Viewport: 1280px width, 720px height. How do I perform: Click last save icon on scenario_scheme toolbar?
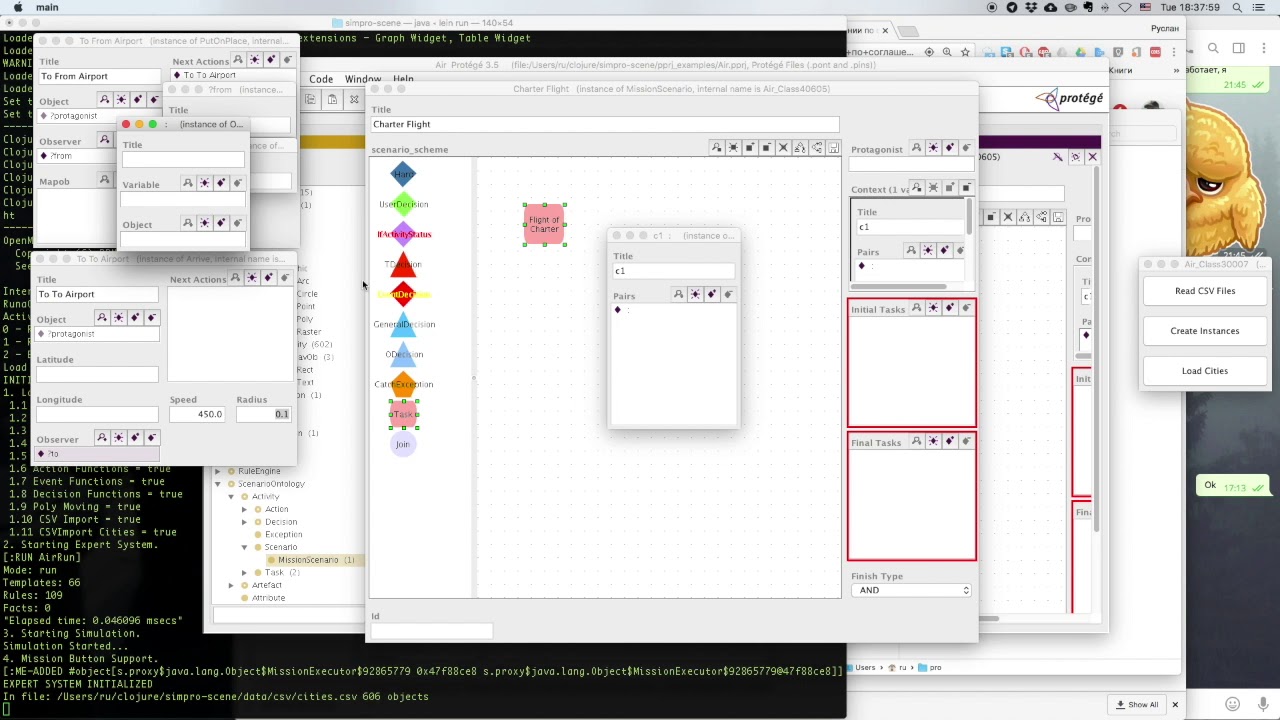point(833,148)
